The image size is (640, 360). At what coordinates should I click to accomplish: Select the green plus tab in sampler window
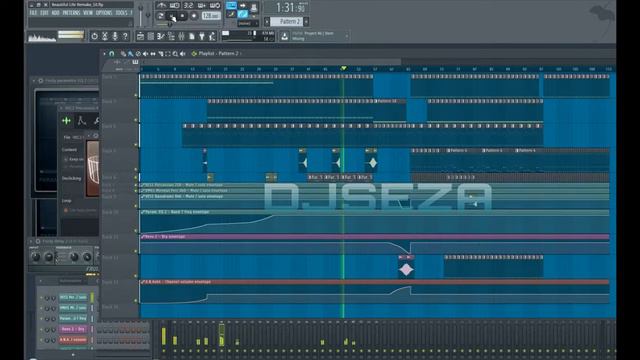66,121
